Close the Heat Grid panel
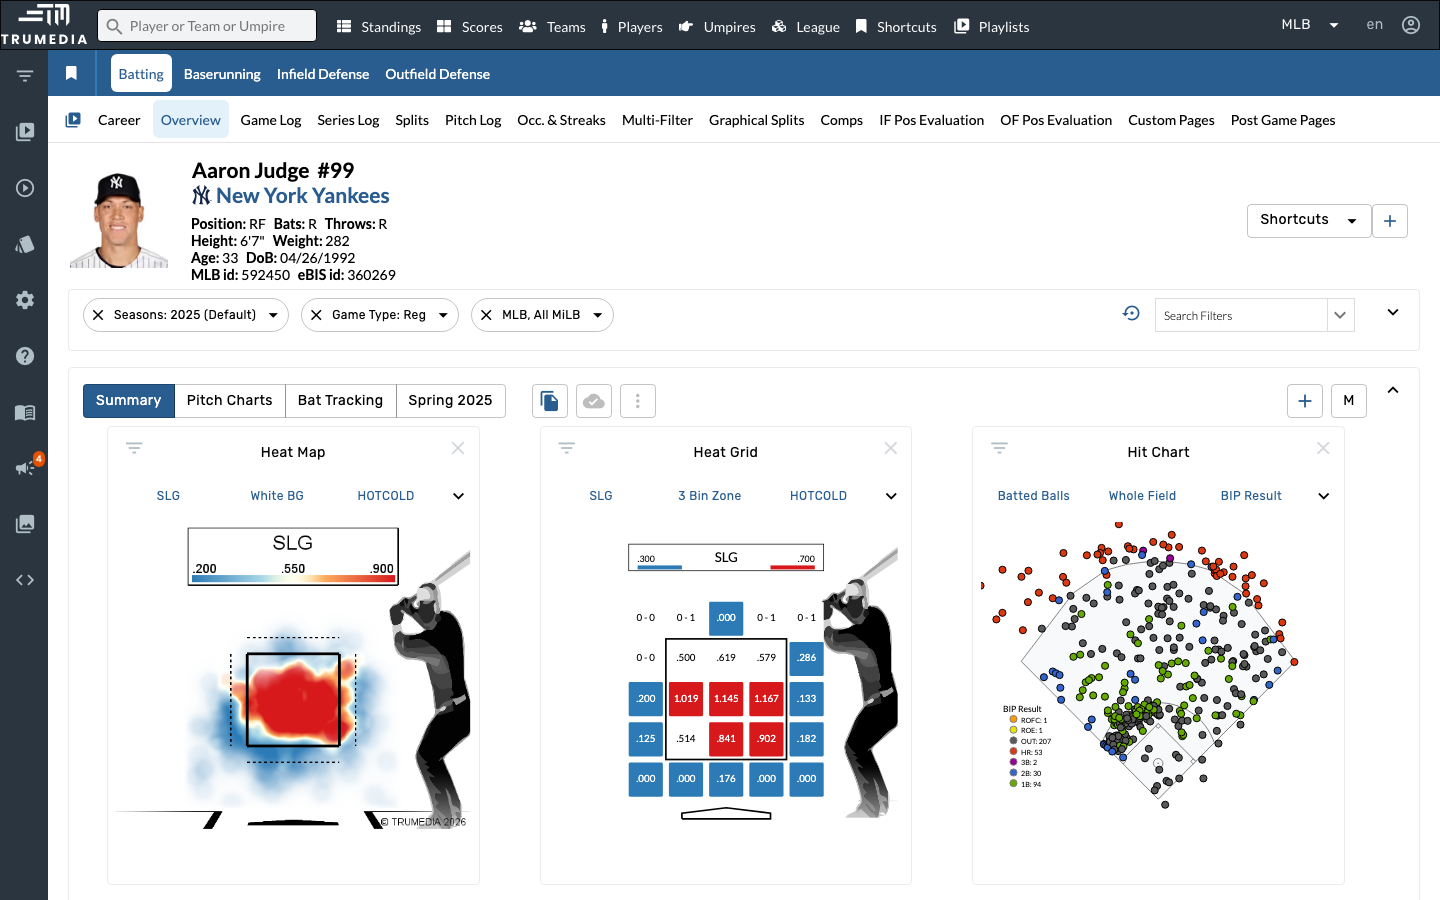The image size is (1440, 900). 891,448
